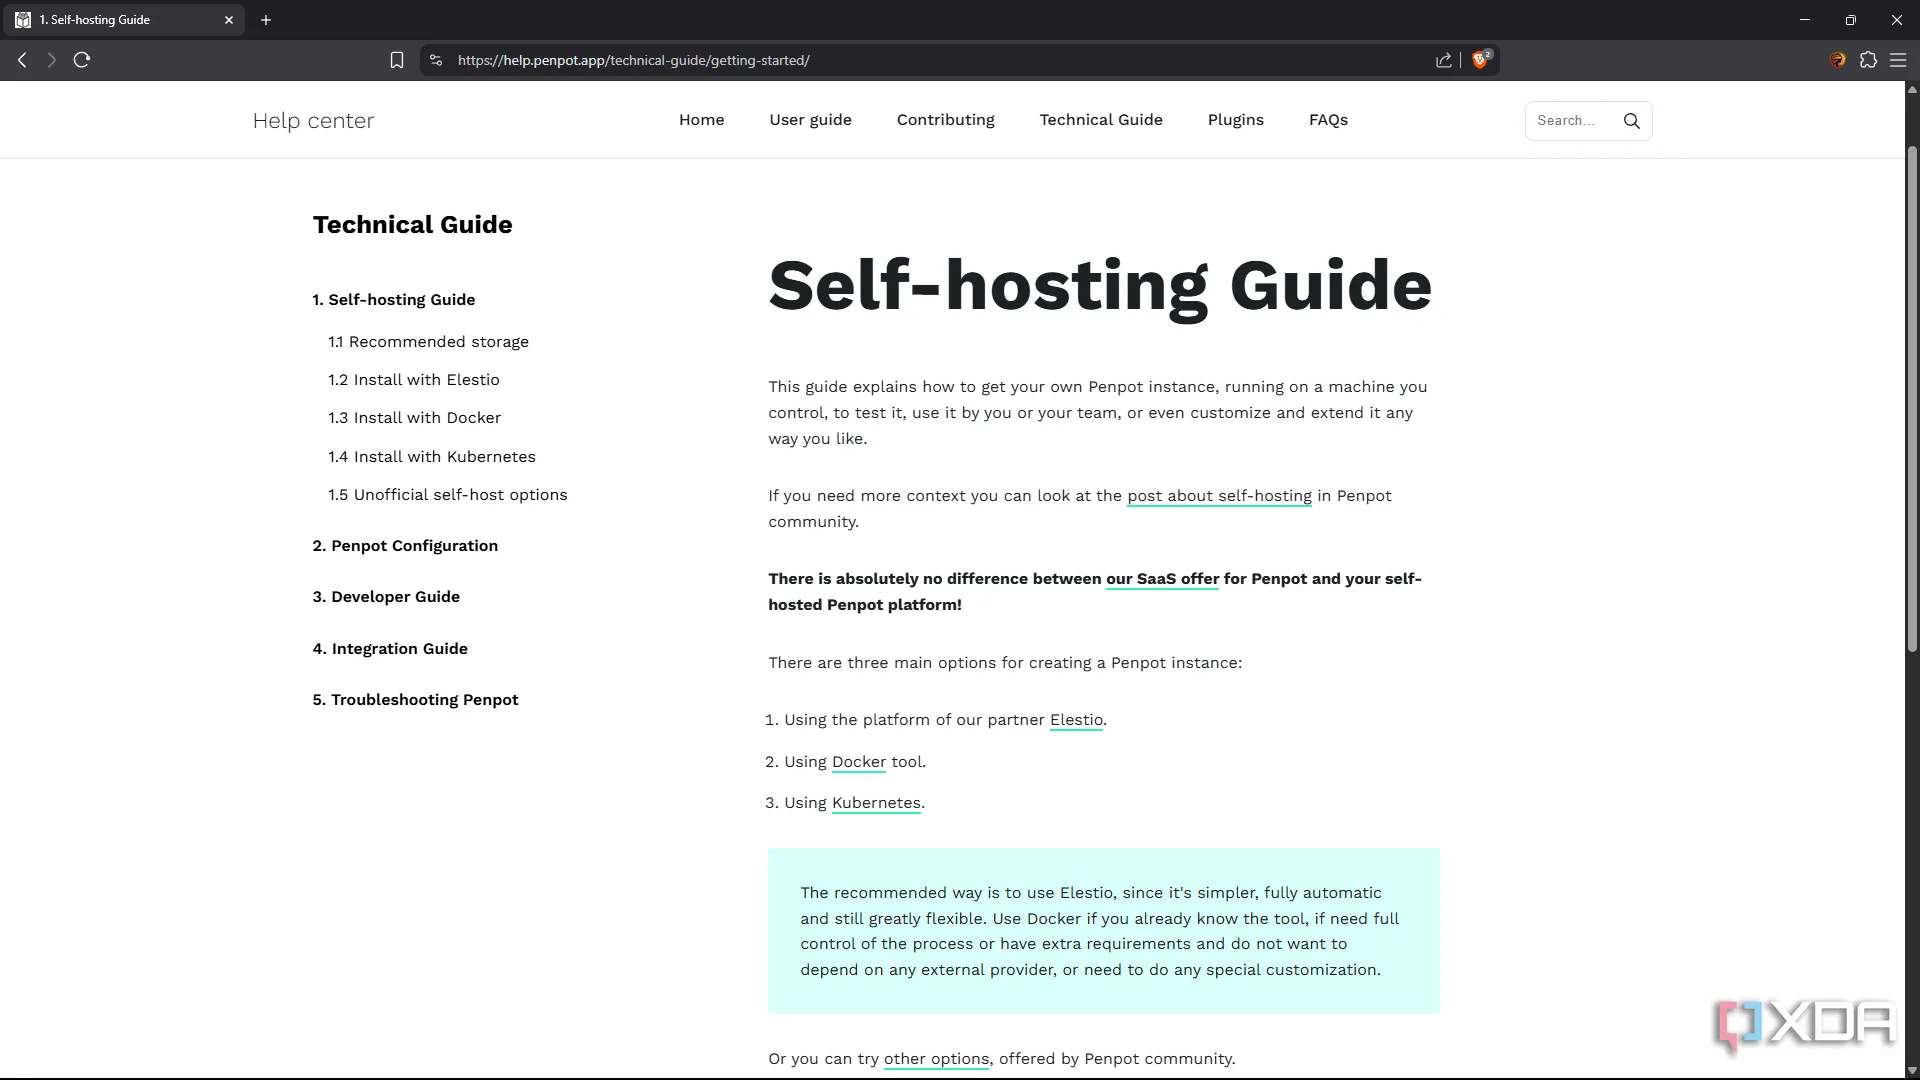Open 1.5 Unofficial self-host options
Screen dimensions: 1920x1080
[447, 495]
